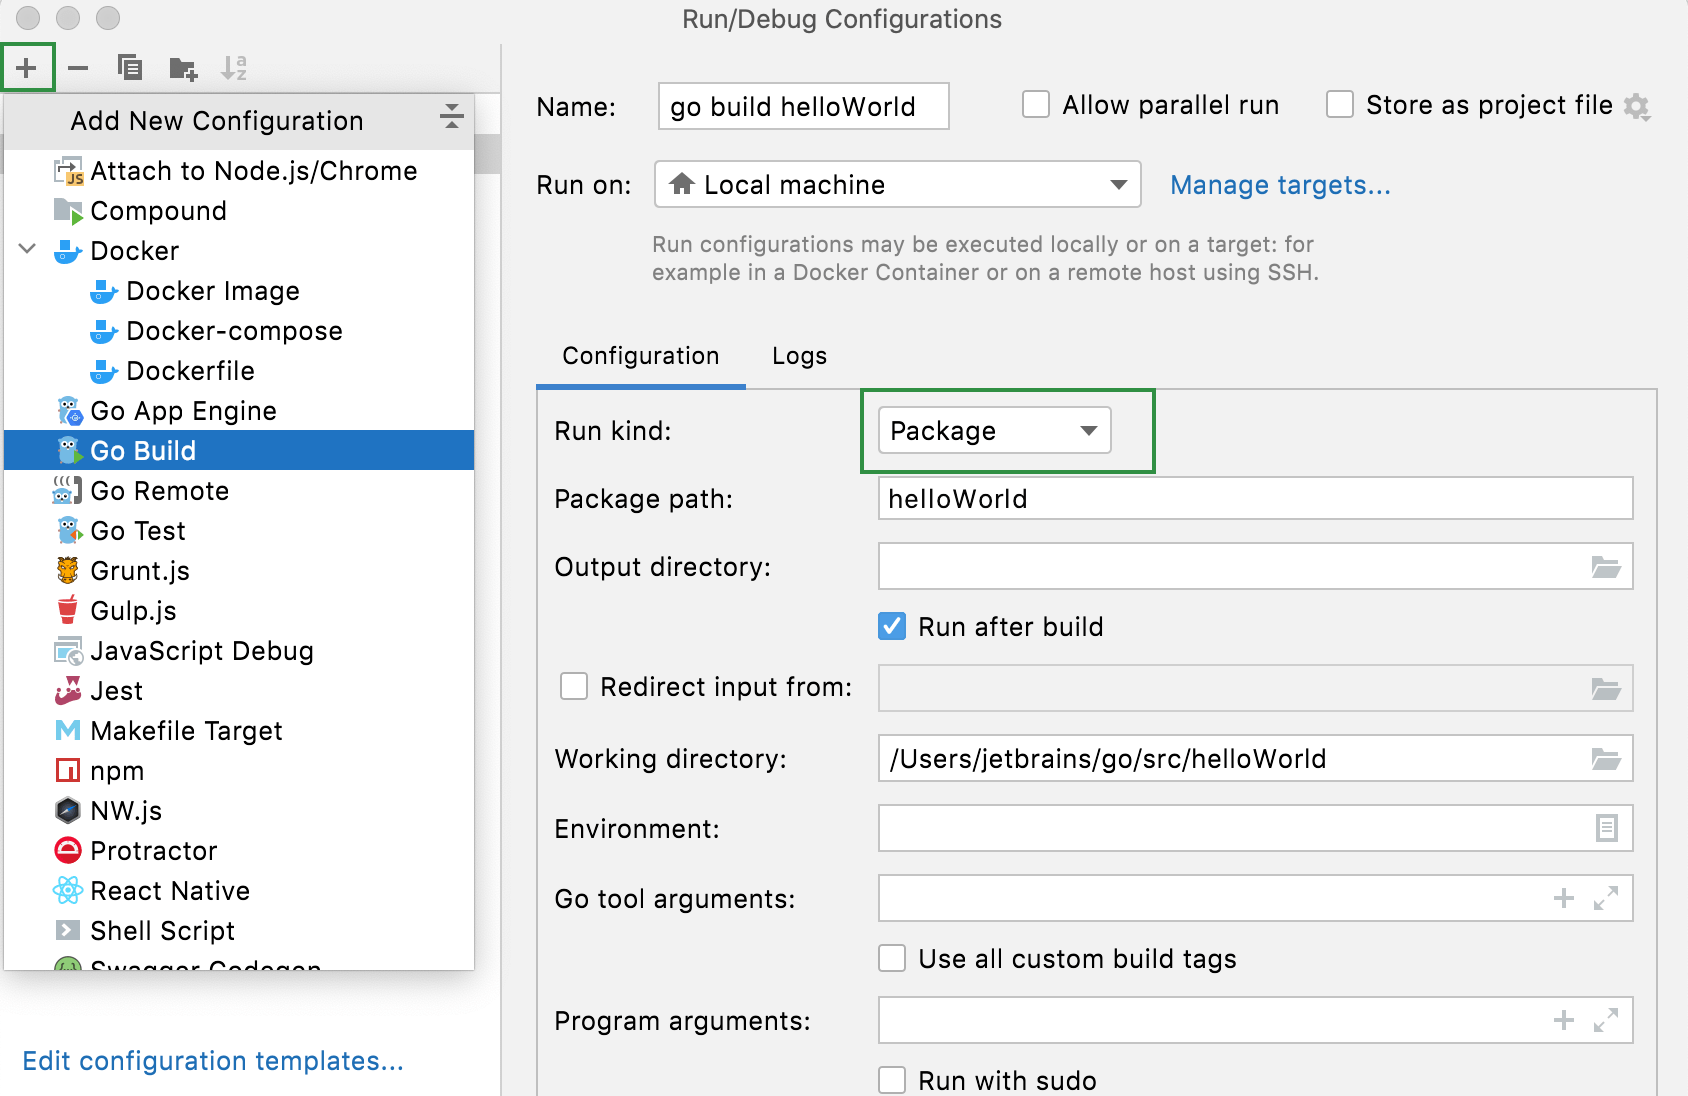Open the Run on target dropdown
The width and height of the screenshot is (1688, 1096).
[1118, 184]
